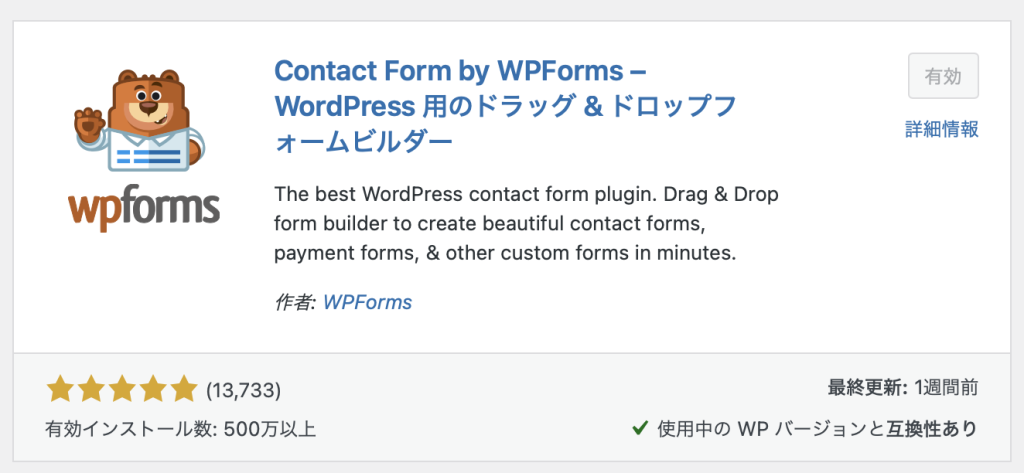Visit the WPForms author link

(368, 302)
